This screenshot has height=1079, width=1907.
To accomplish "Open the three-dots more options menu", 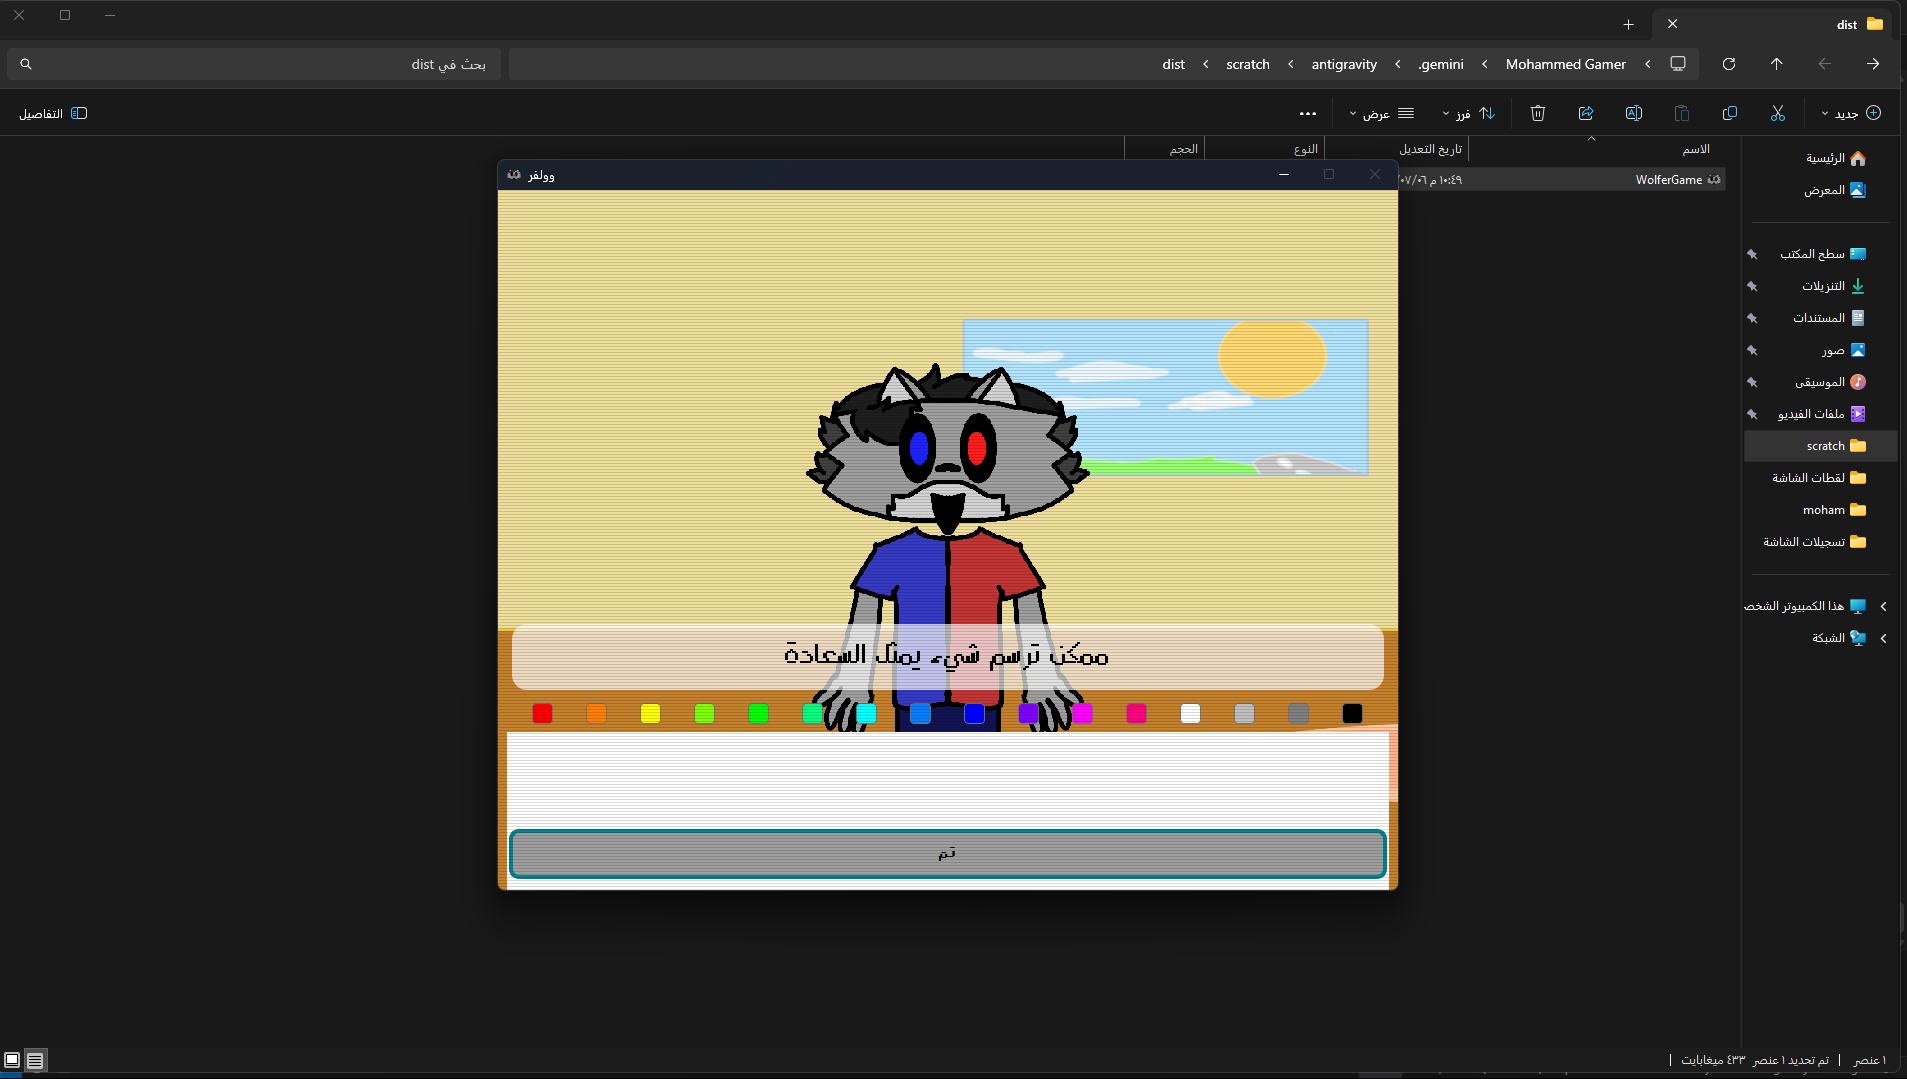I will (x=1308, y=113).
